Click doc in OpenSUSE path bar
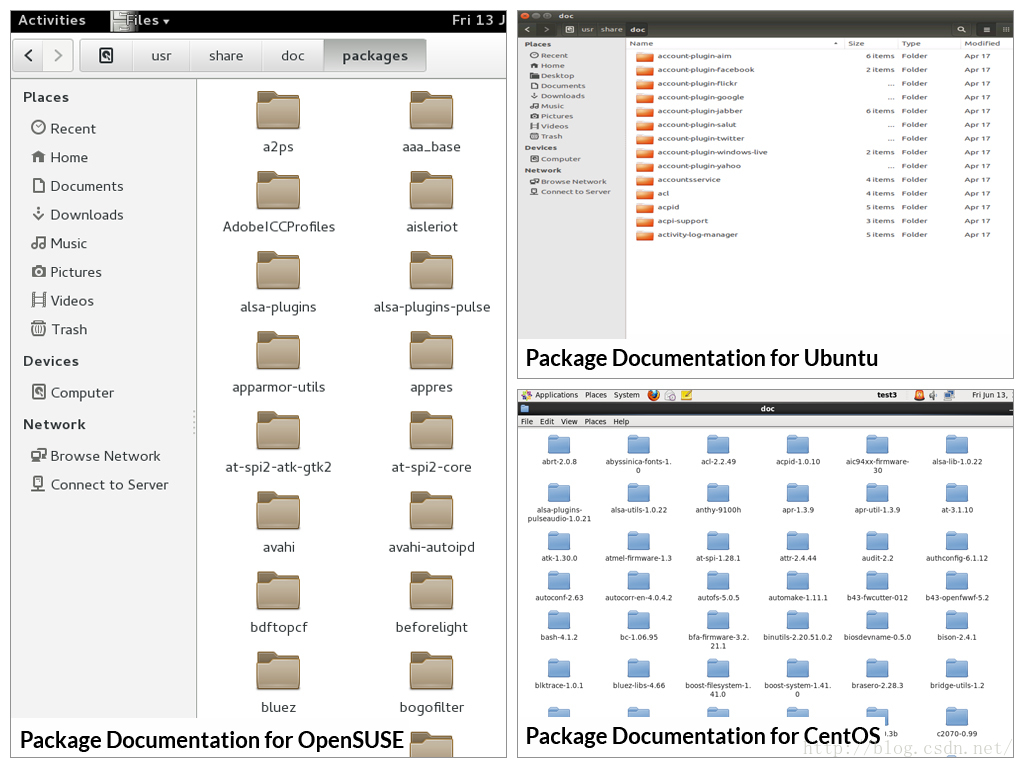This screenshot has height=768, width=1024. [293, 56]
